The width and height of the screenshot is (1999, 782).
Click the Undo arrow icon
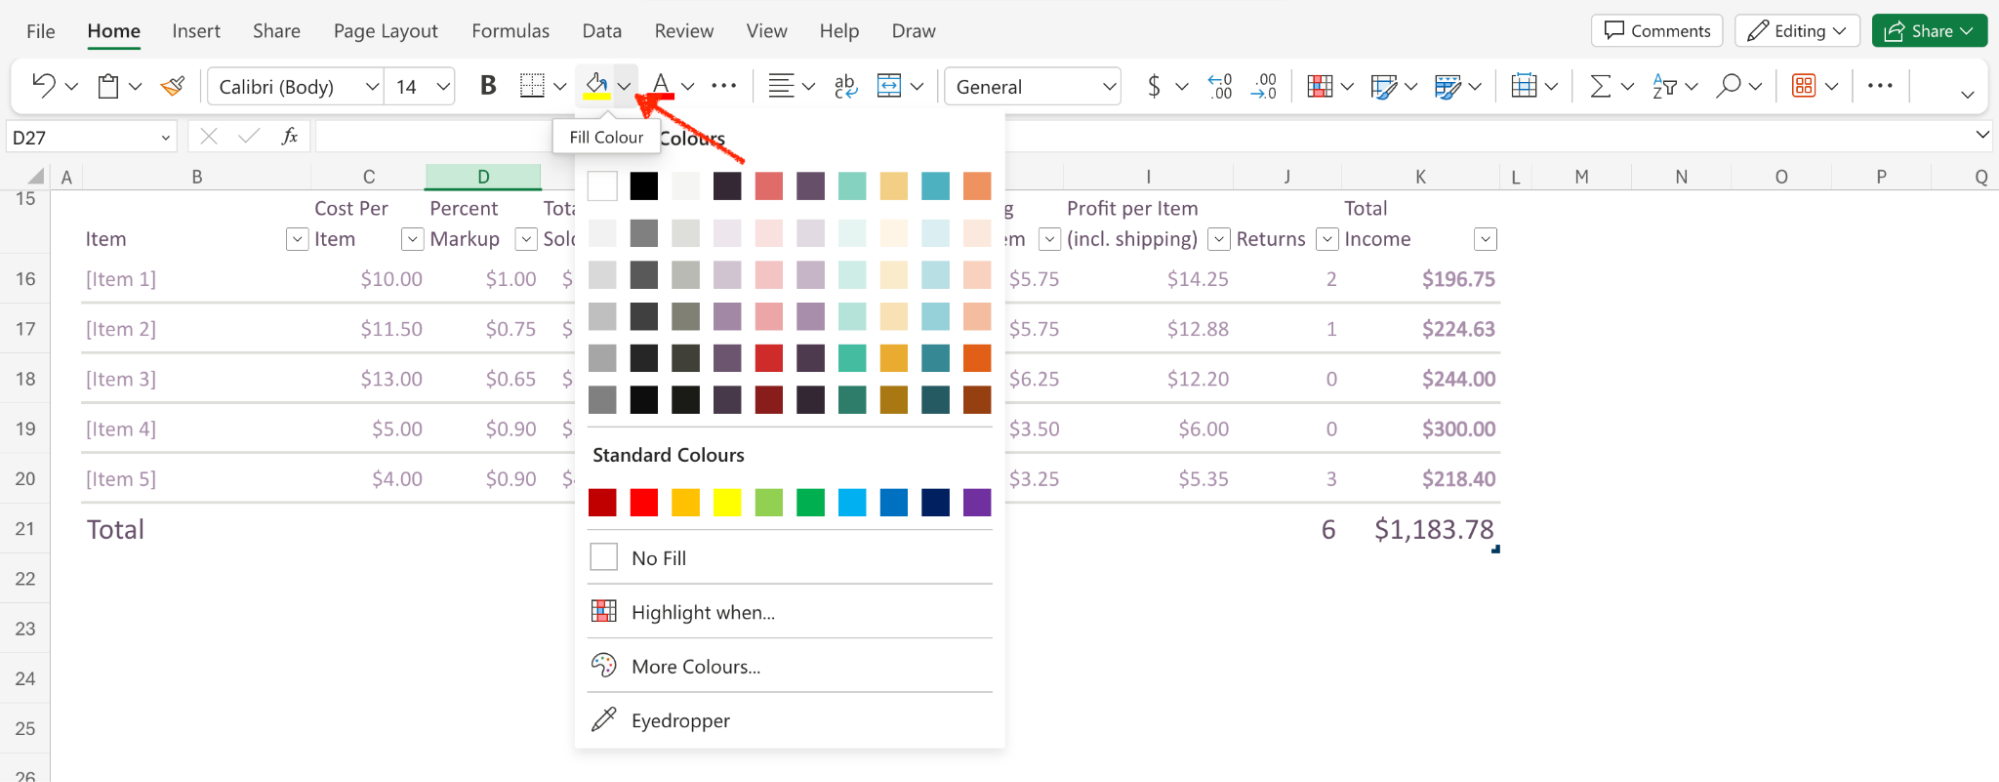(43, 86)
